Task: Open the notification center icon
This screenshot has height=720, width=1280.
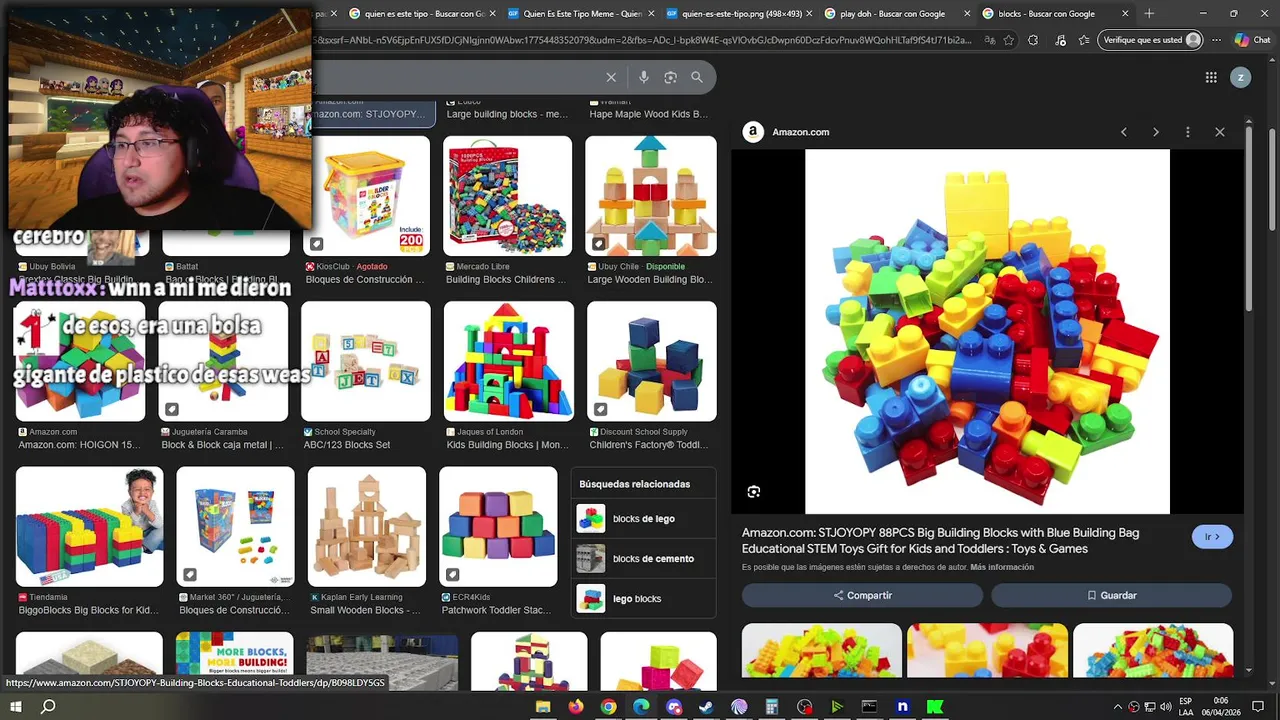Action: click(x=1258, y=707)
